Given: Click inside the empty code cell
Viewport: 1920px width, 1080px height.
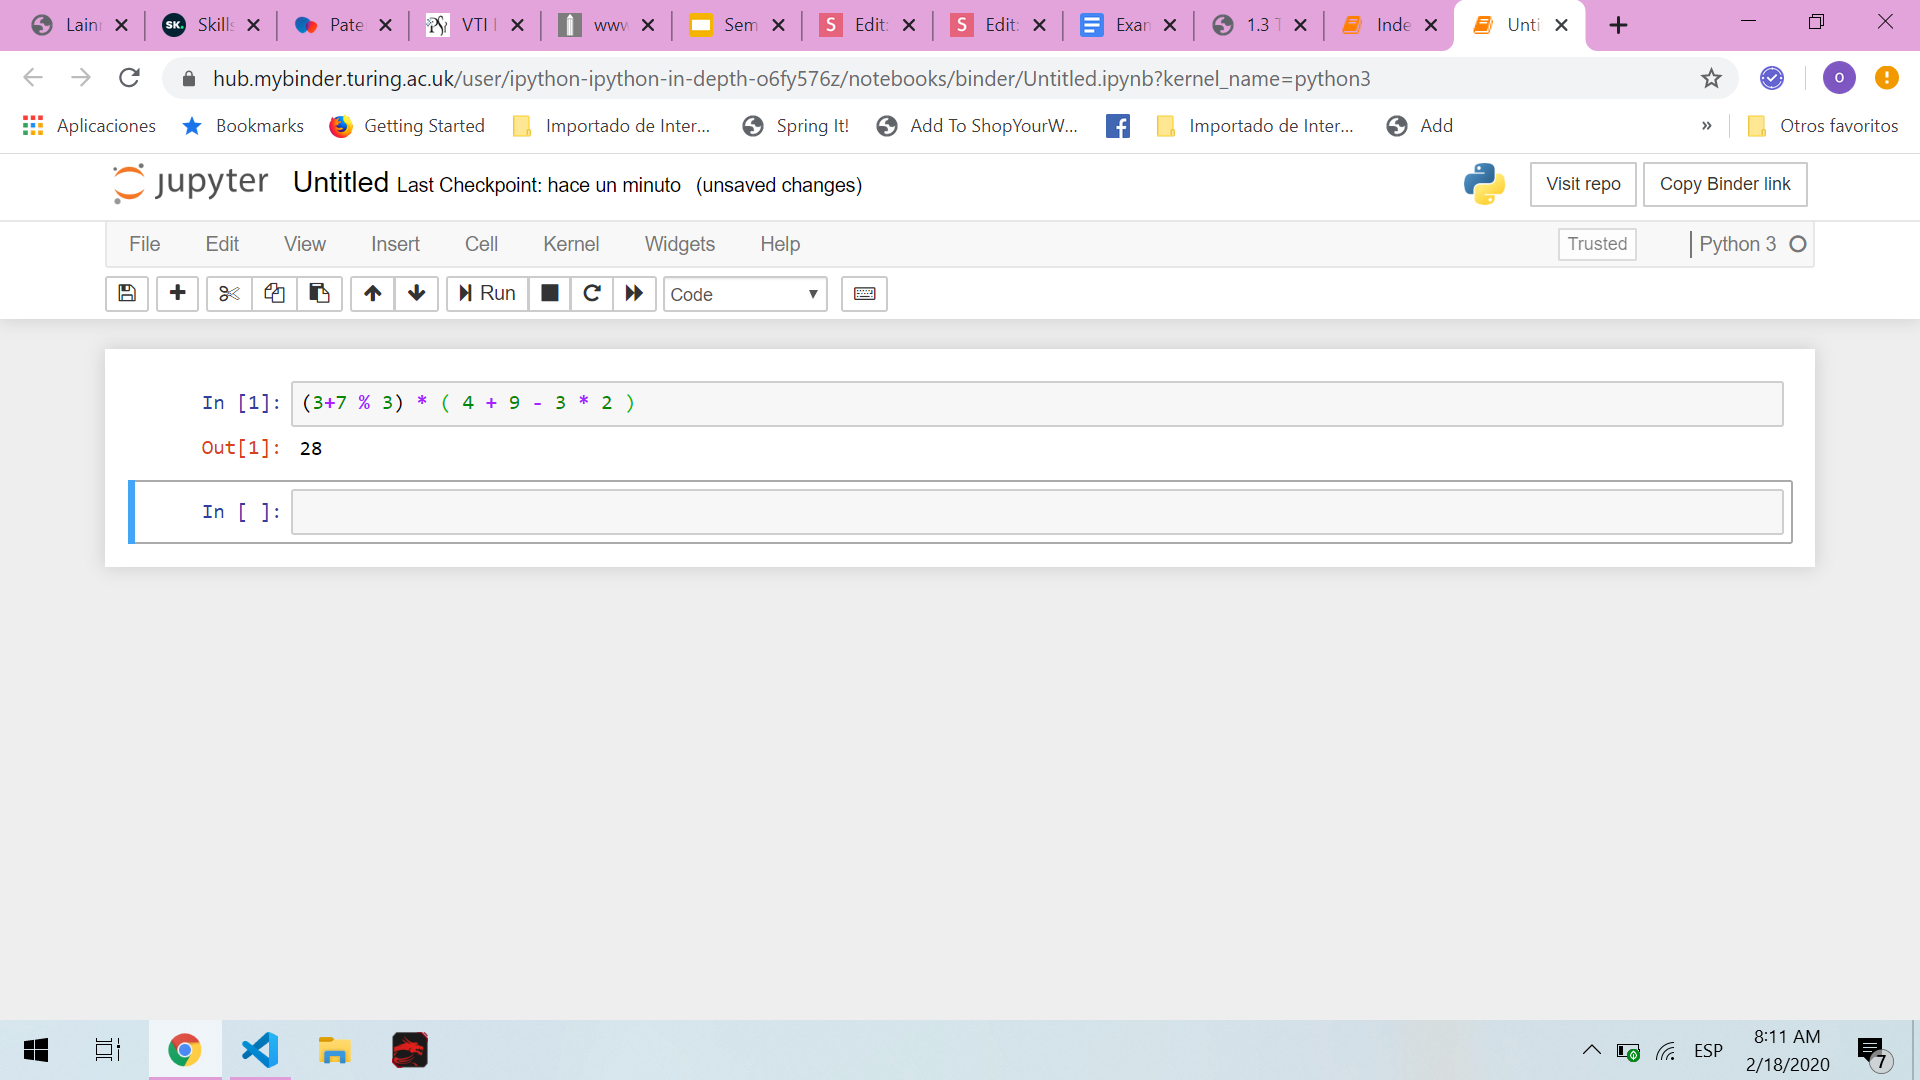Looking at the screenshot, I should pos(1035,512).
